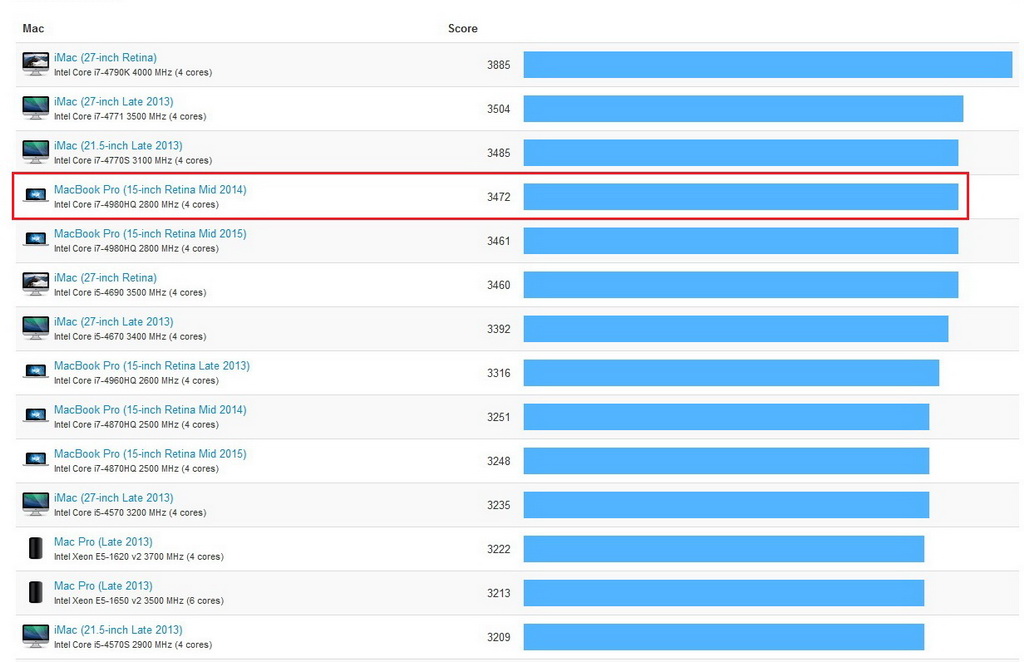Select the score value 3461

point(498,241)
